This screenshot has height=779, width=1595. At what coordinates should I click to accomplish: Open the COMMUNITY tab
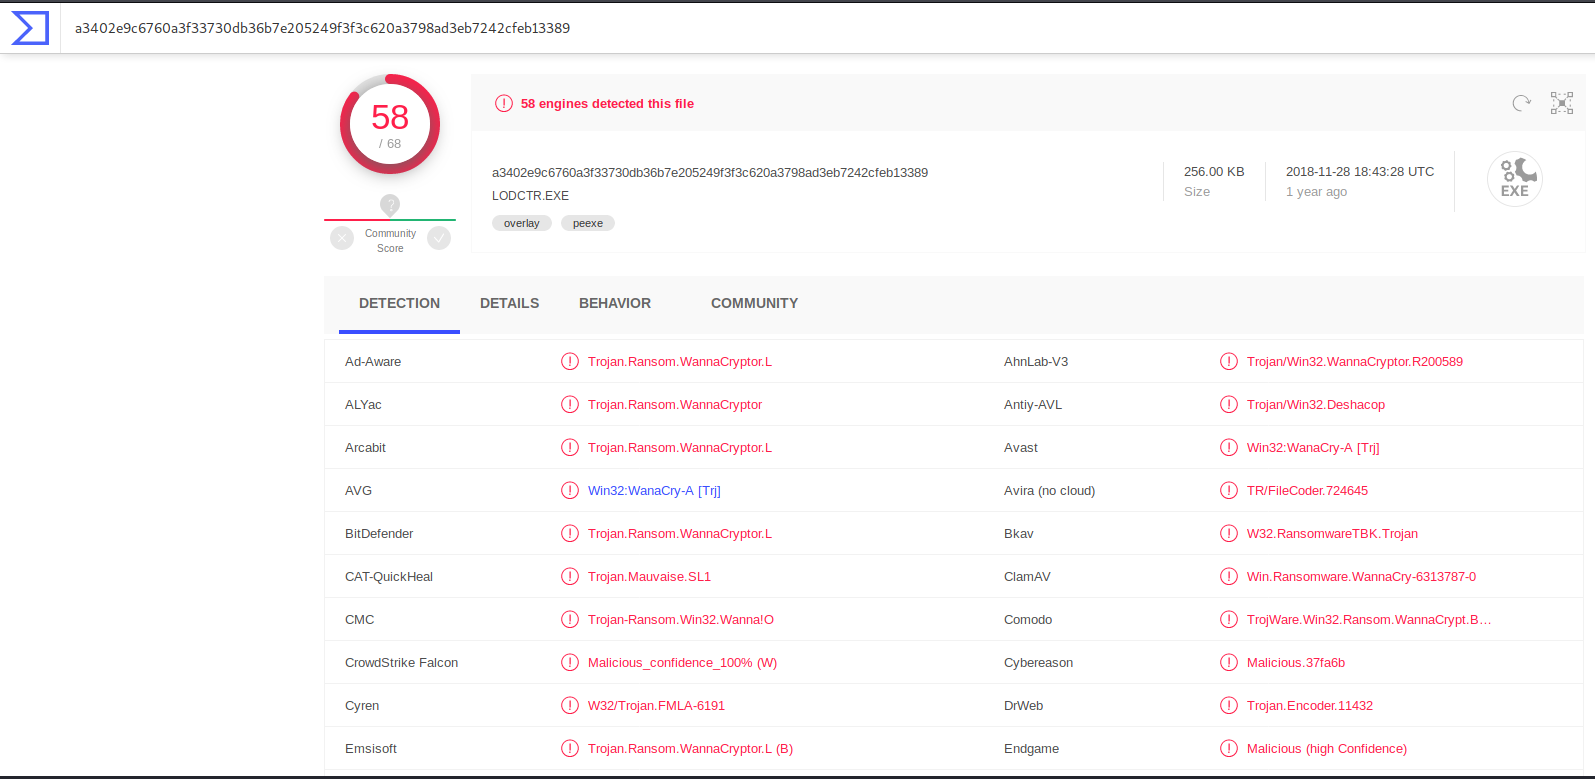tap(754, 303)
